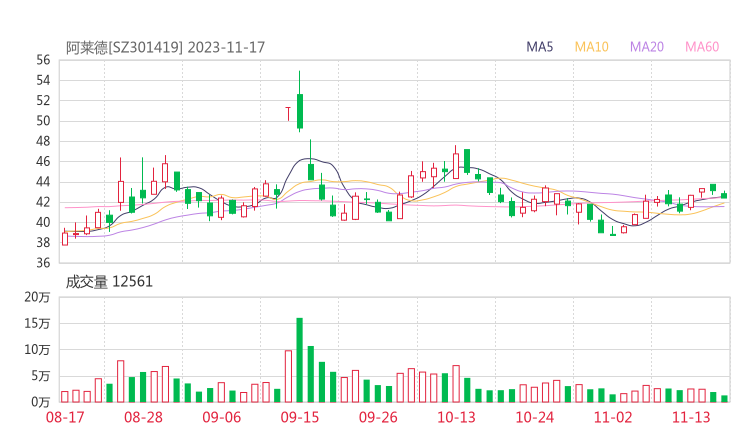Select the 08-17 date on the axis
The height and width of the screenshot is (440, 740).
pos(65,417)
